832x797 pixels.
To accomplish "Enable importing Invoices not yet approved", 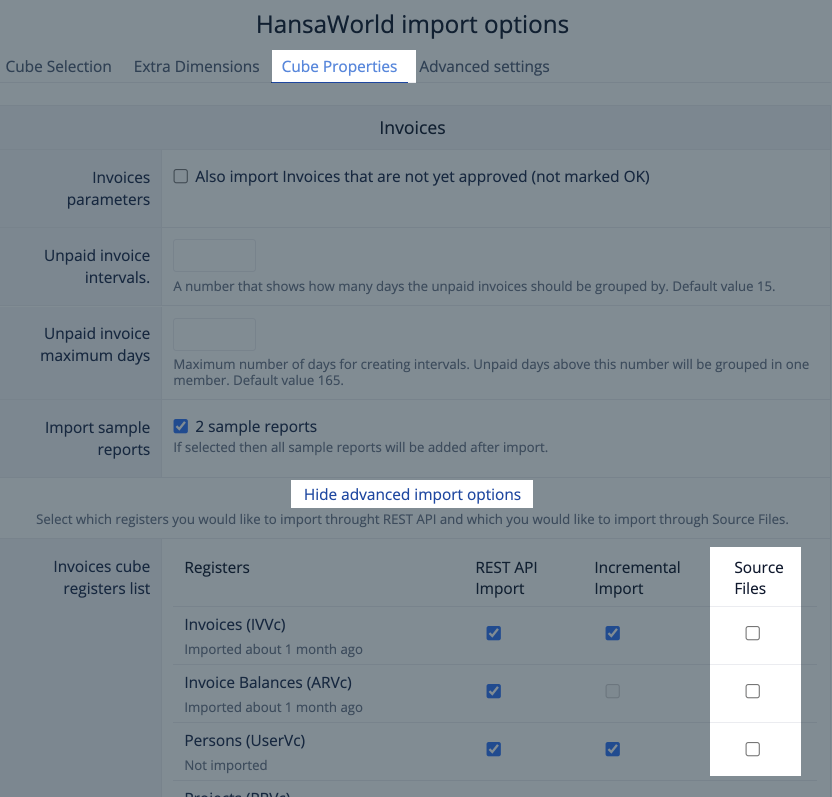I will pyautogui.click(x=181, y=177).
